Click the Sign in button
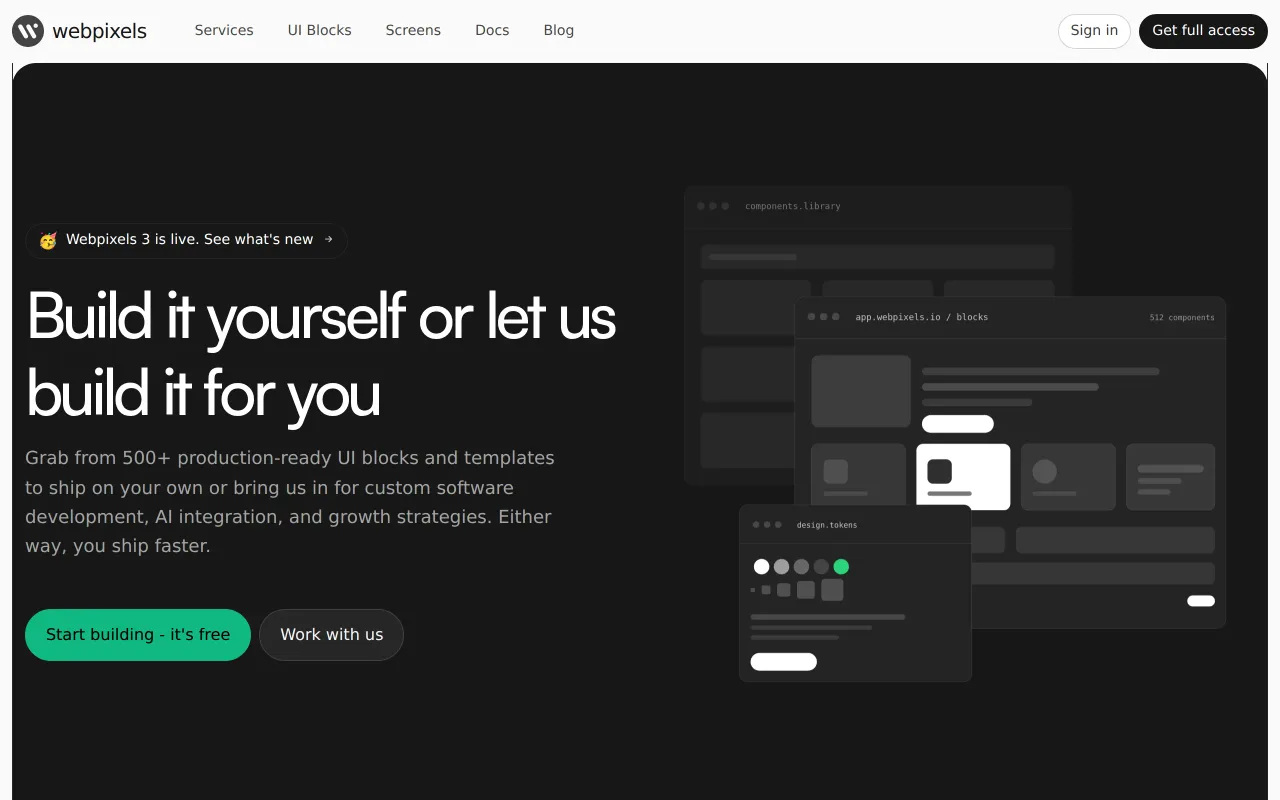The image size is (1280, 800). coord(1094,31)
